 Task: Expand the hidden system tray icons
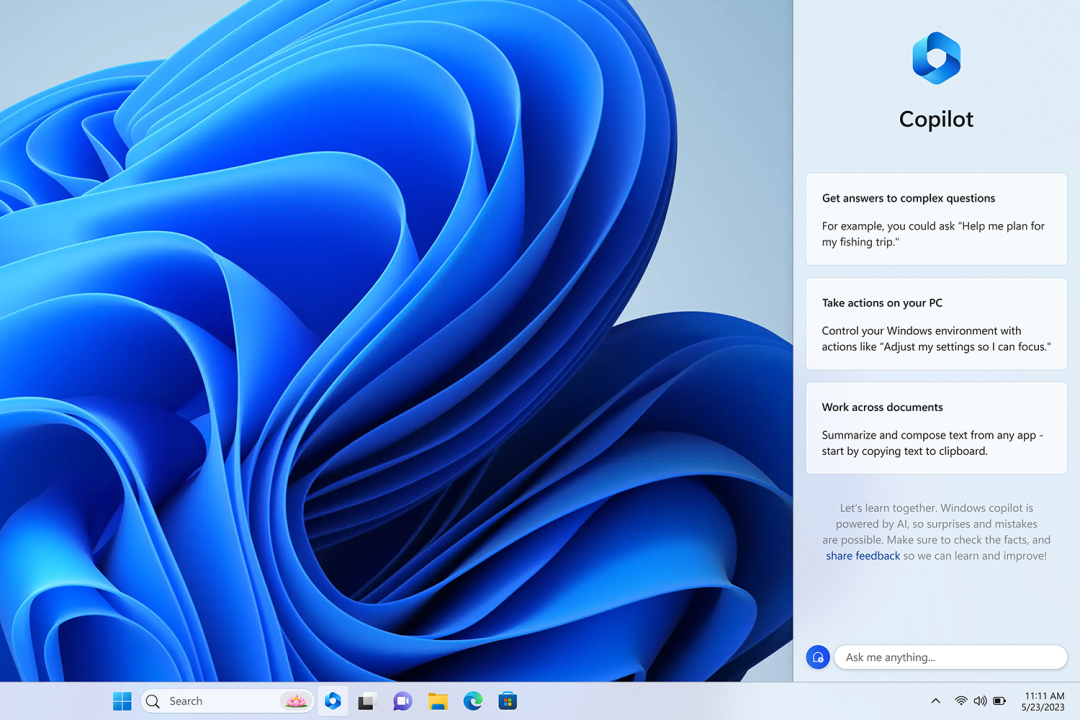click(x=935, y=701)
